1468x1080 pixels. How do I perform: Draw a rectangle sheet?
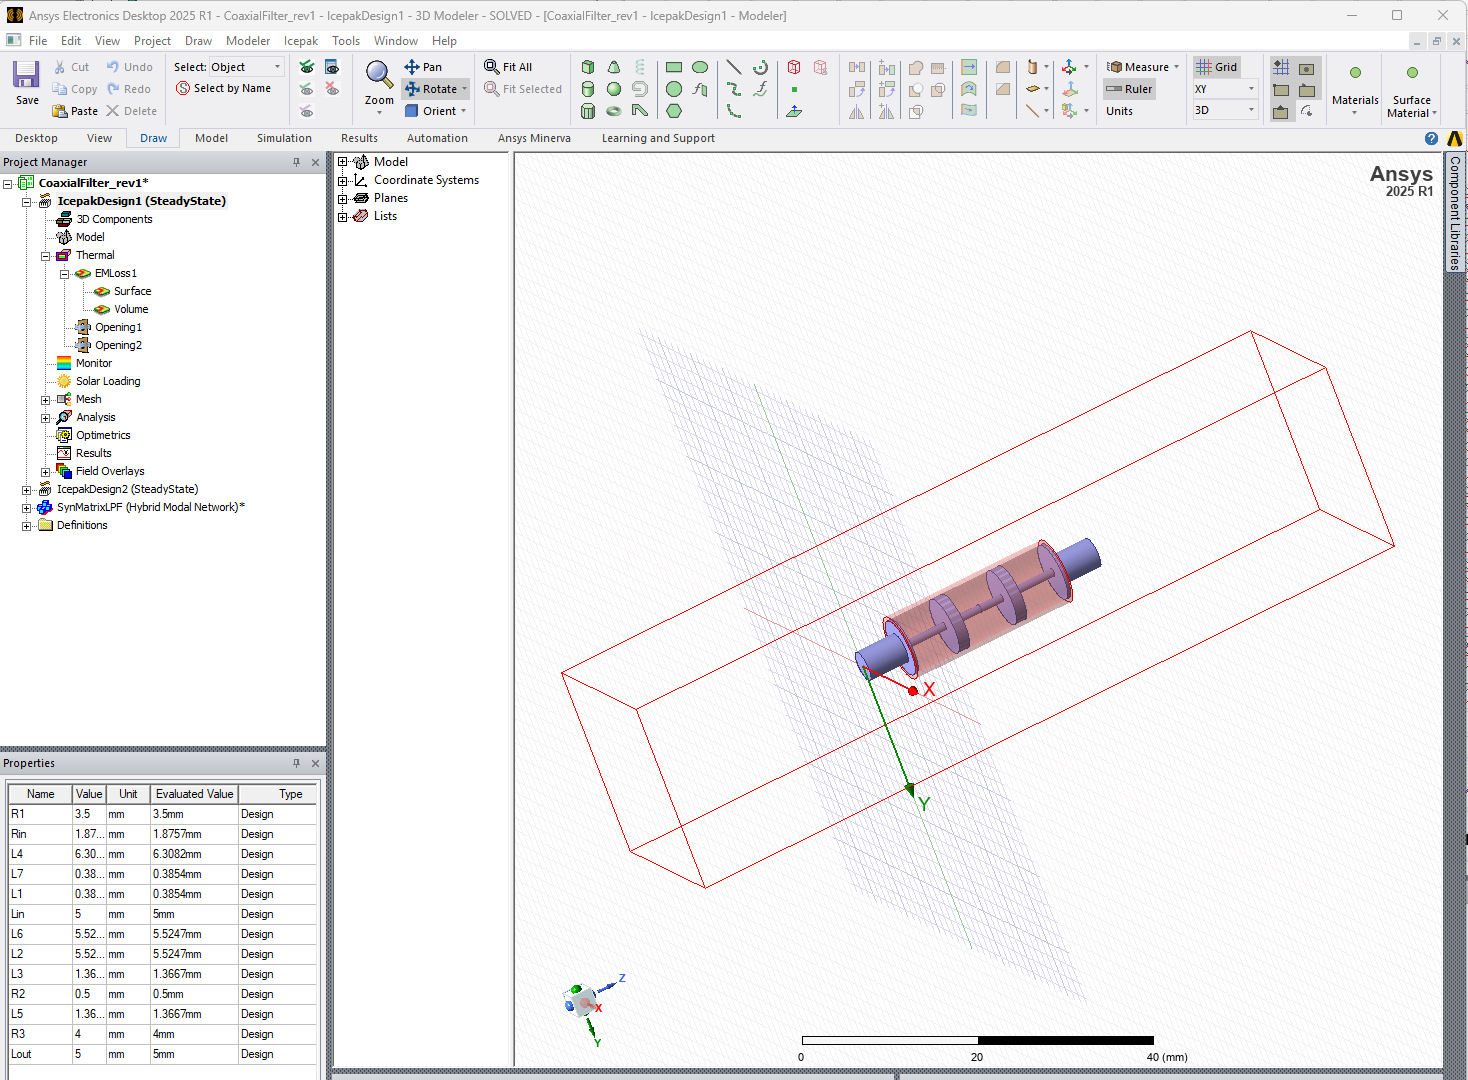[674, 67]
